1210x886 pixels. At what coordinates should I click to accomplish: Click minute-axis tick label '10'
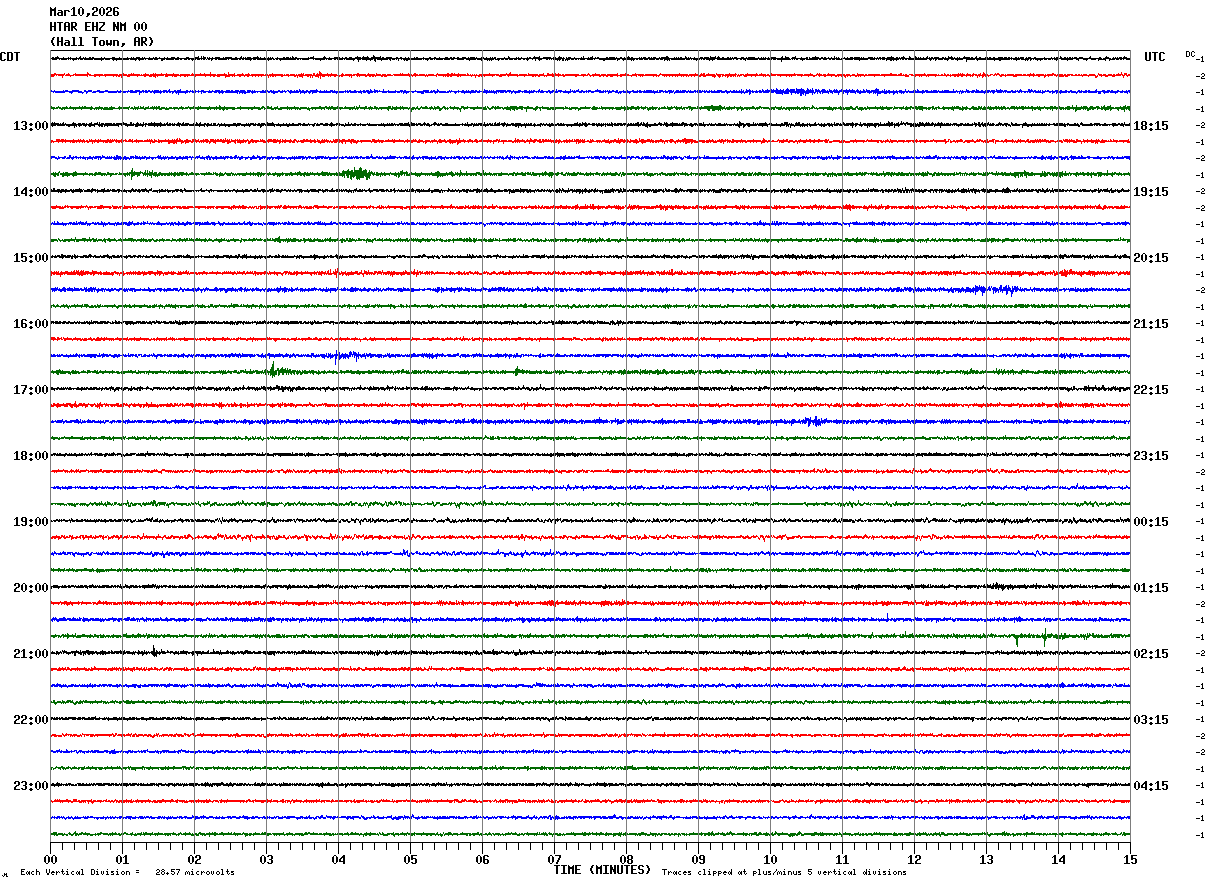pos(770,860)
